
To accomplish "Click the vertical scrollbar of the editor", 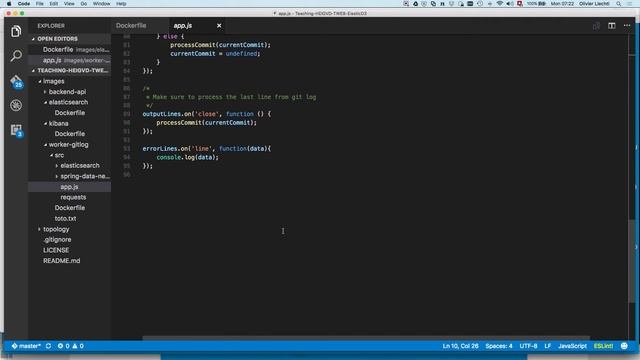I will point(632,261).
